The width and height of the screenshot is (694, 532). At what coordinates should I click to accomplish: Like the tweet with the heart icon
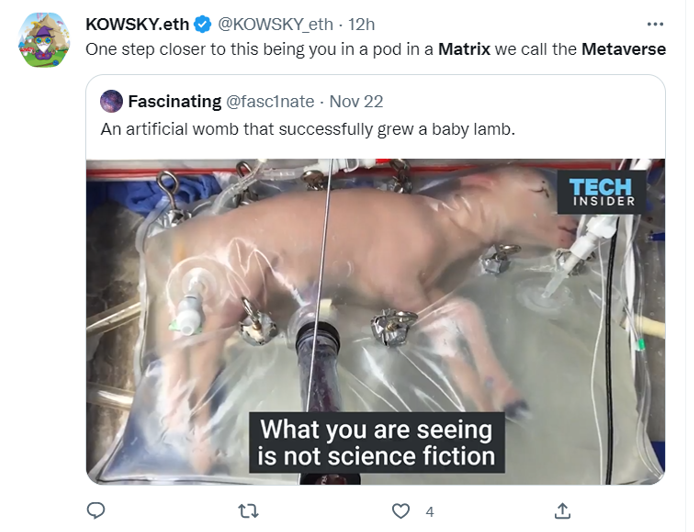[401, 511]
